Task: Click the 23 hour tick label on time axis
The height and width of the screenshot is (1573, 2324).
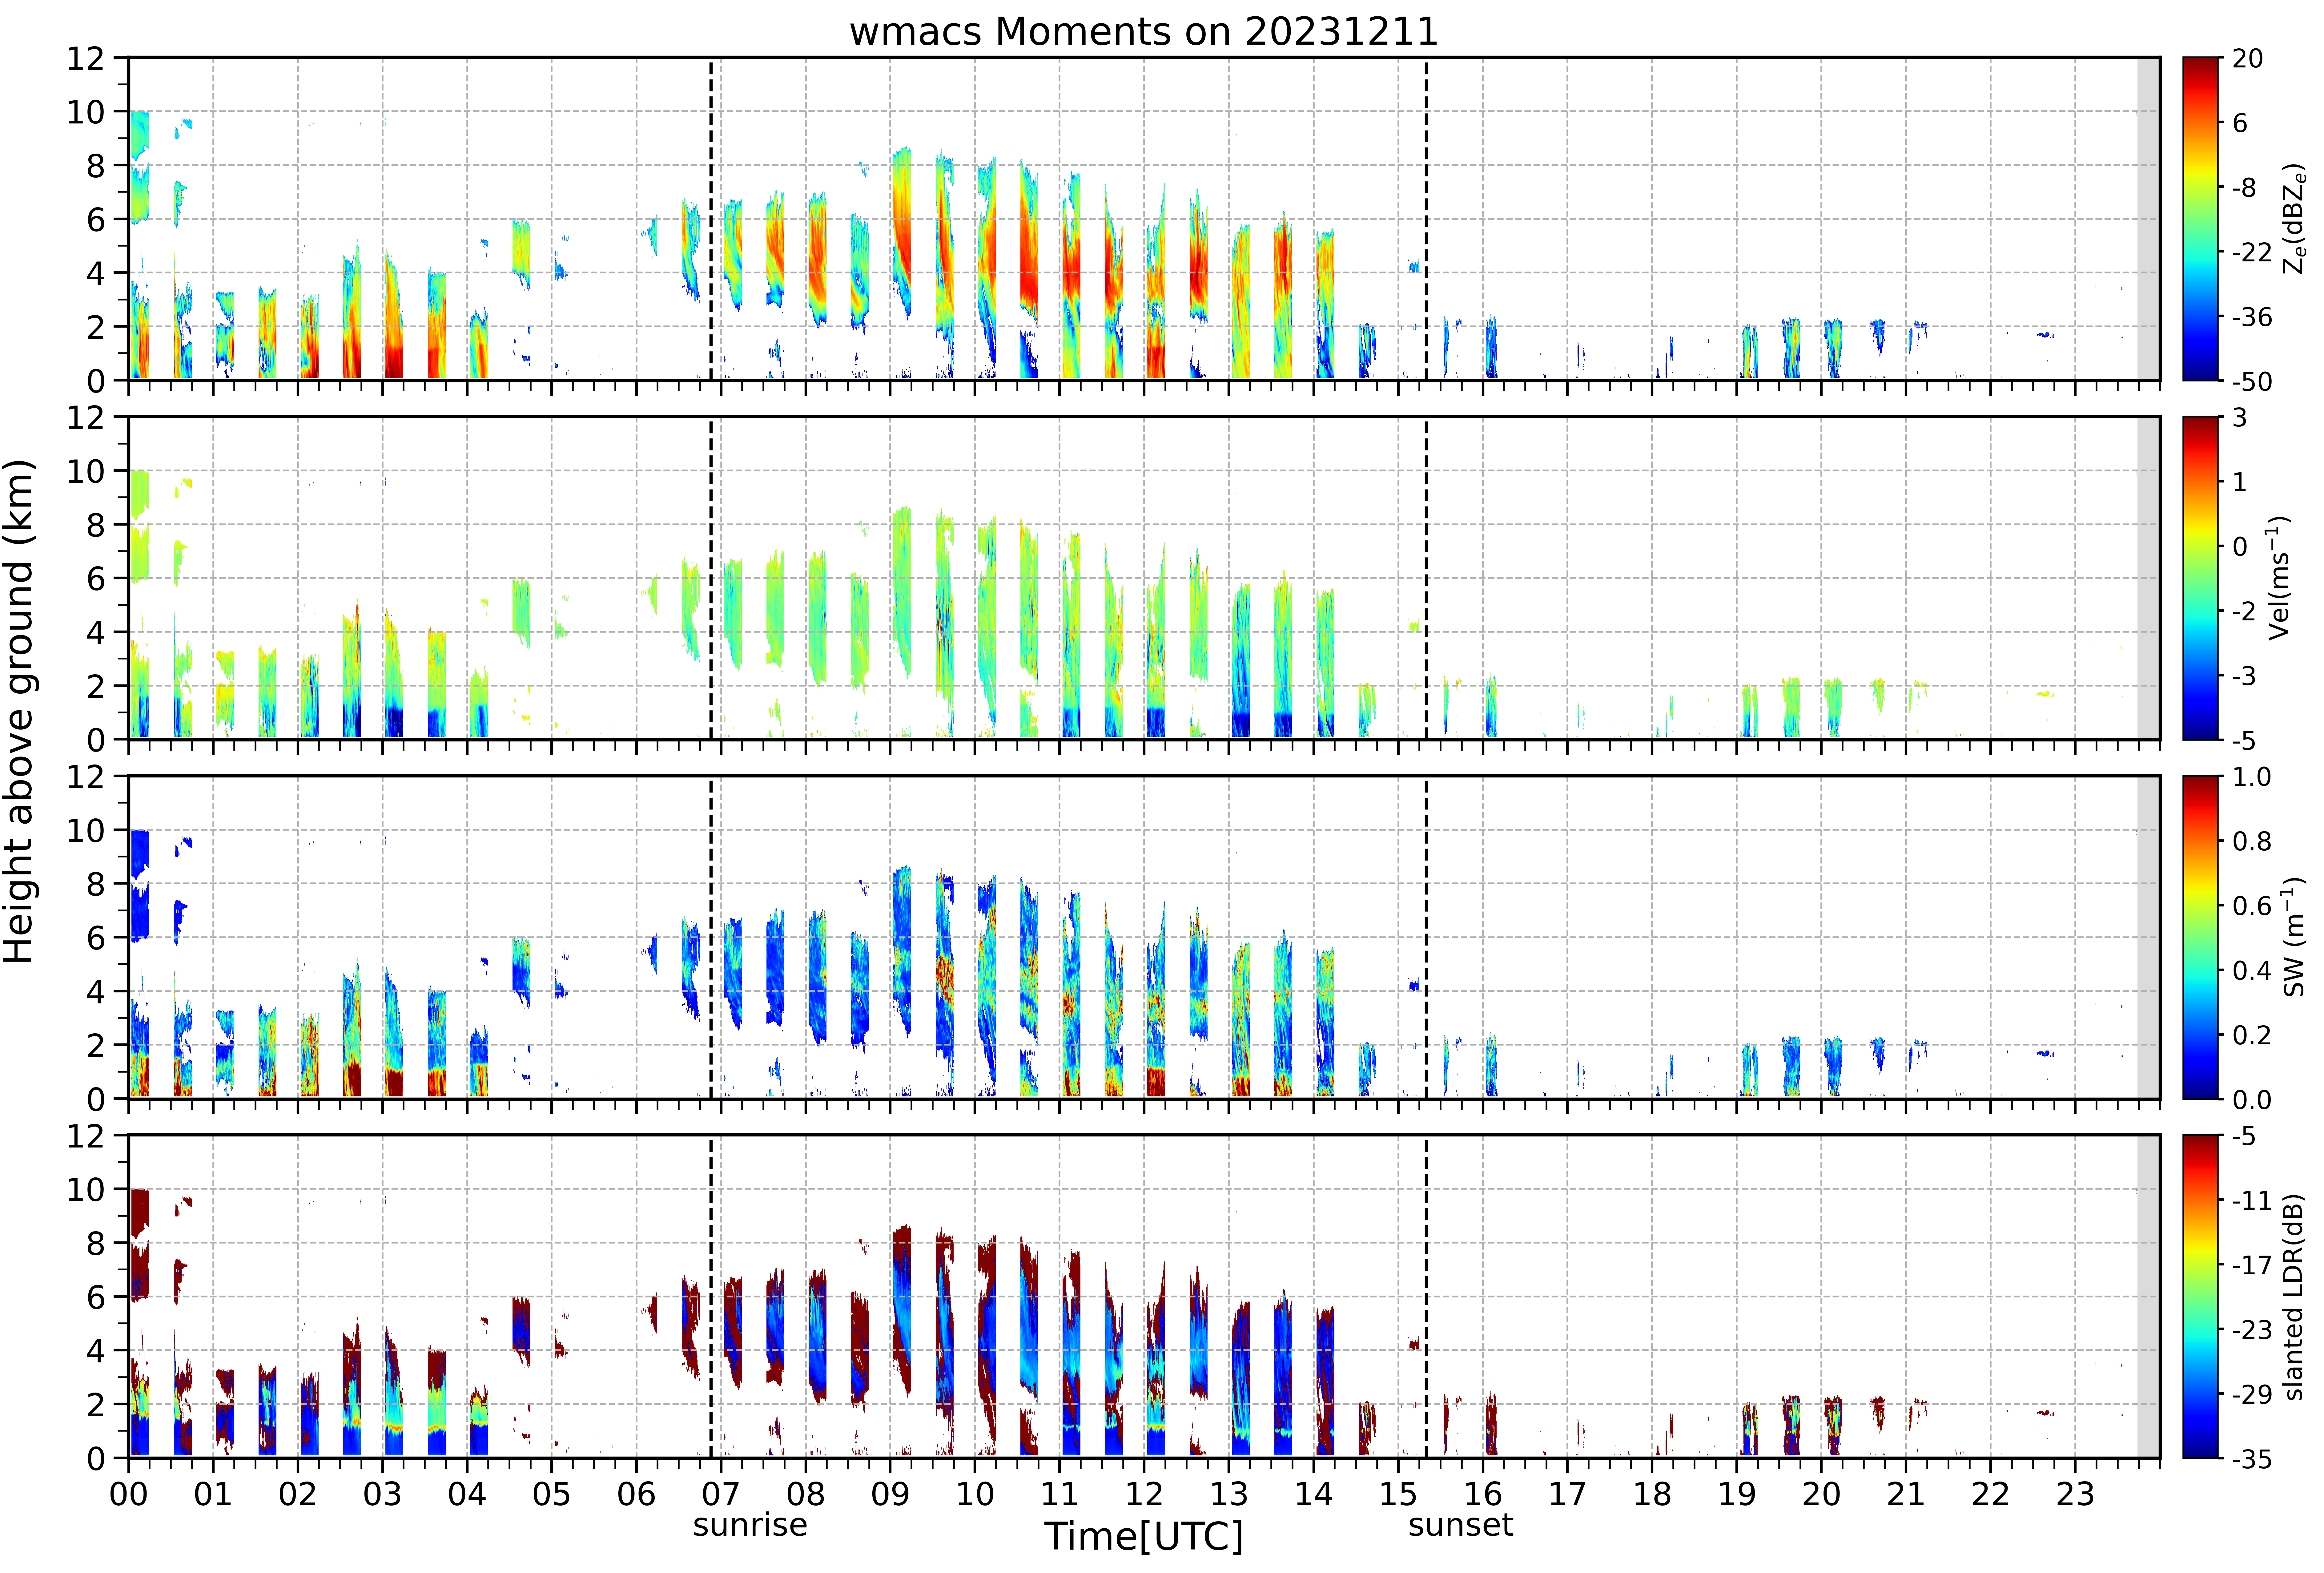Action: 2075,1494
